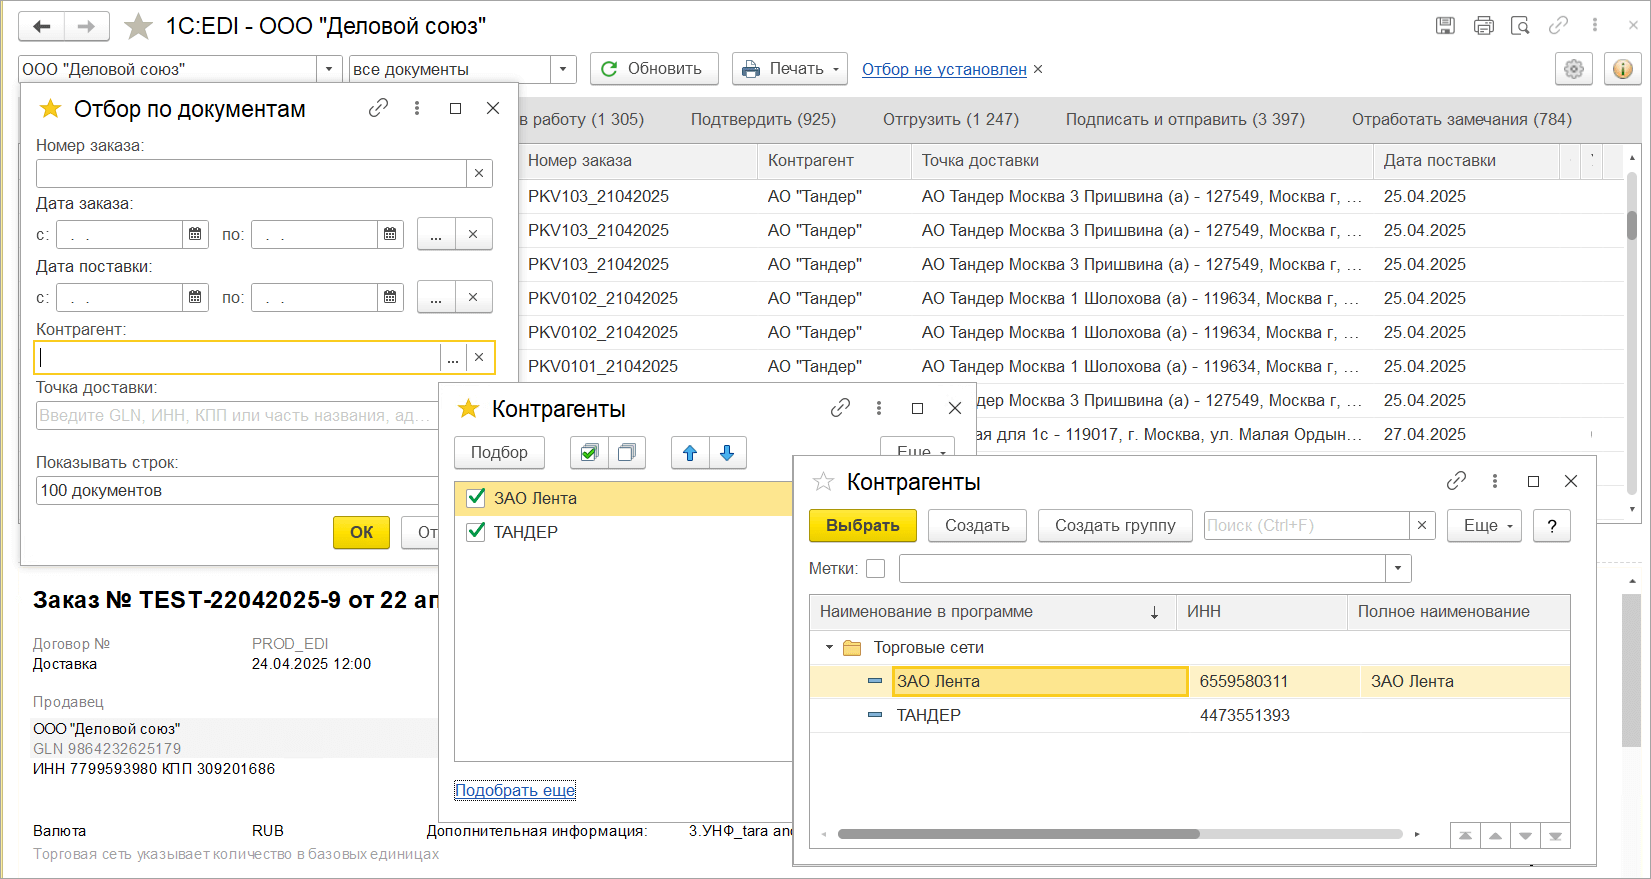Move item up with blue arrow

coord(689,453)
